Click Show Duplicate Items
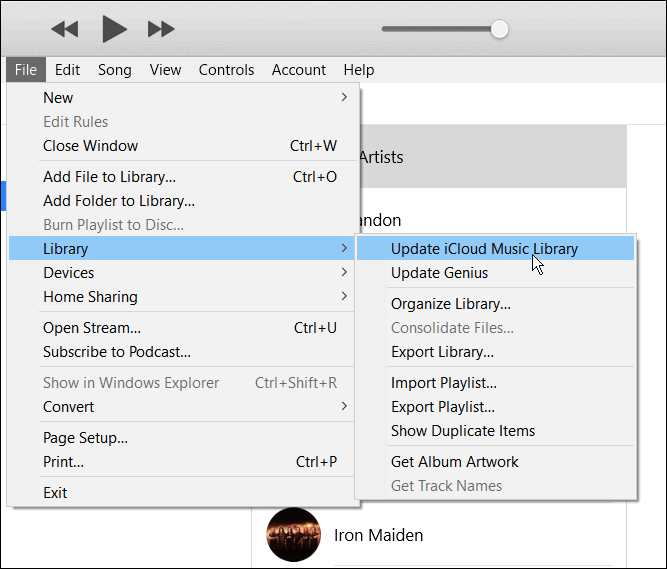The width and height of the screenshot is (667, 569). [496, 431]
